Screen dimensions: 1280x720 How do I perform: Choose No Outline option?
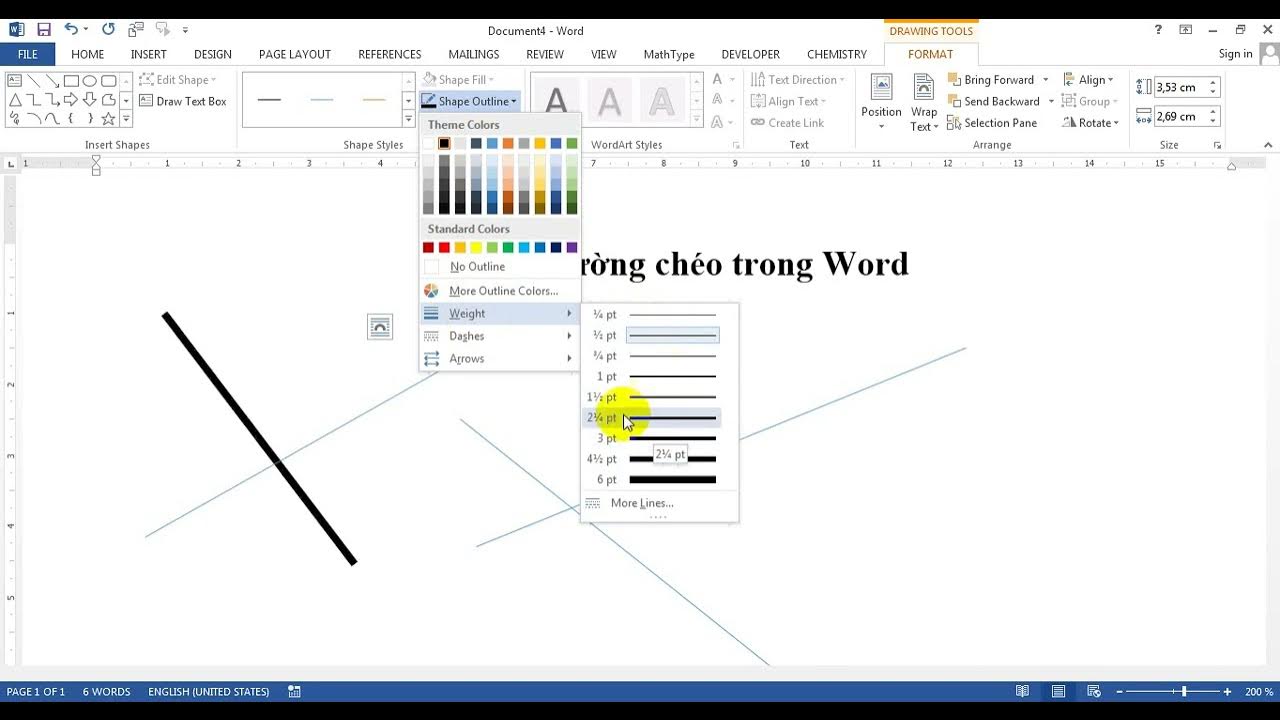pos(499,267)
